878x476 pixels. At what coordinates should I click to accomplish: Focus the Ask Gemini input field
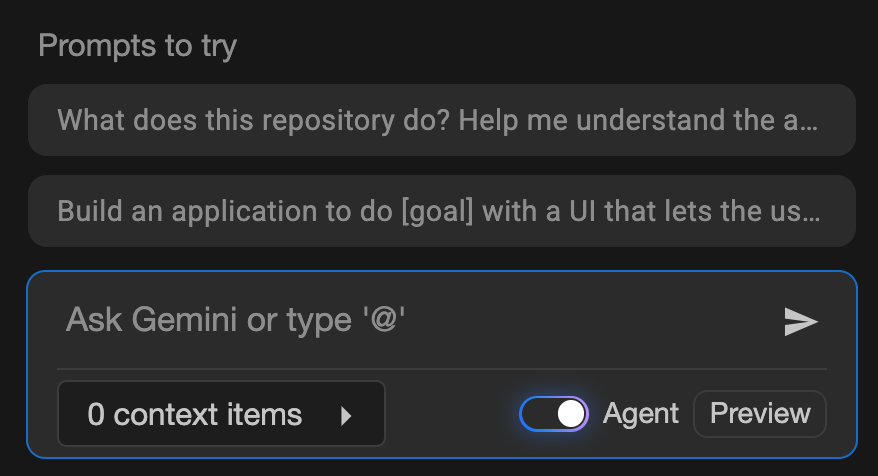pyautogui.click(x=400, y=321)
